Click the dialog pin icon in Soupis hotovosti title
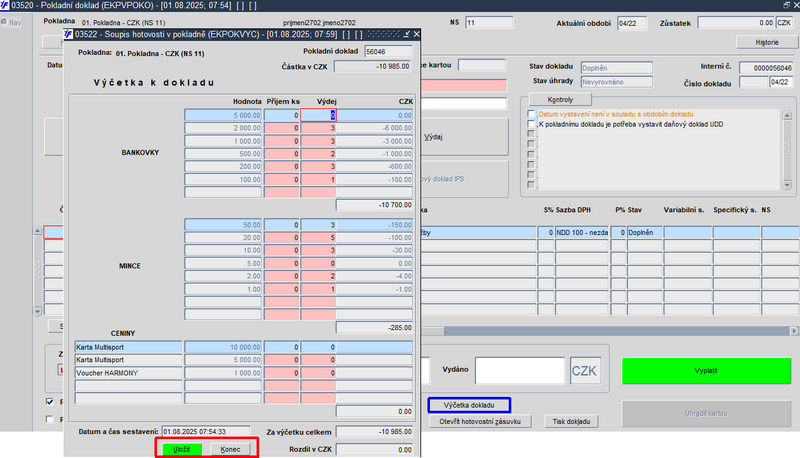 click(x=407, y=34)
